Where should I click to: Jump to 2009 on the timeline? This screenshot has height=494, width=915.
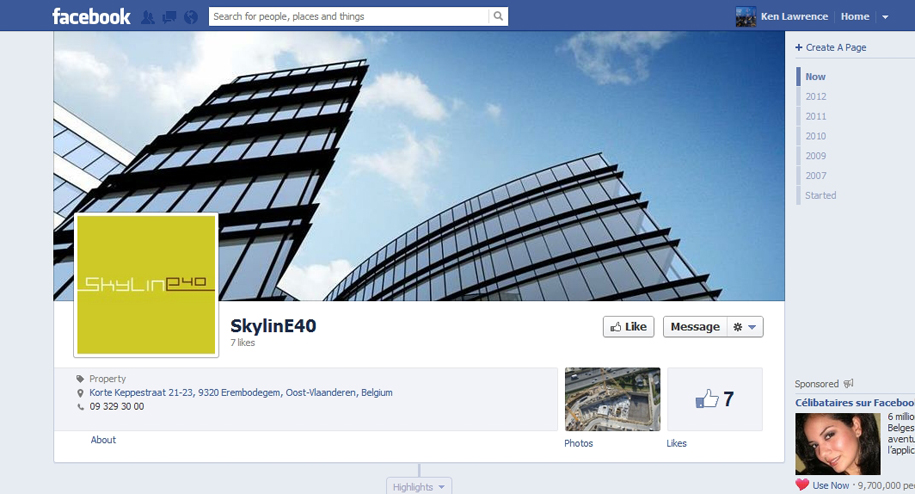[816, 156]
